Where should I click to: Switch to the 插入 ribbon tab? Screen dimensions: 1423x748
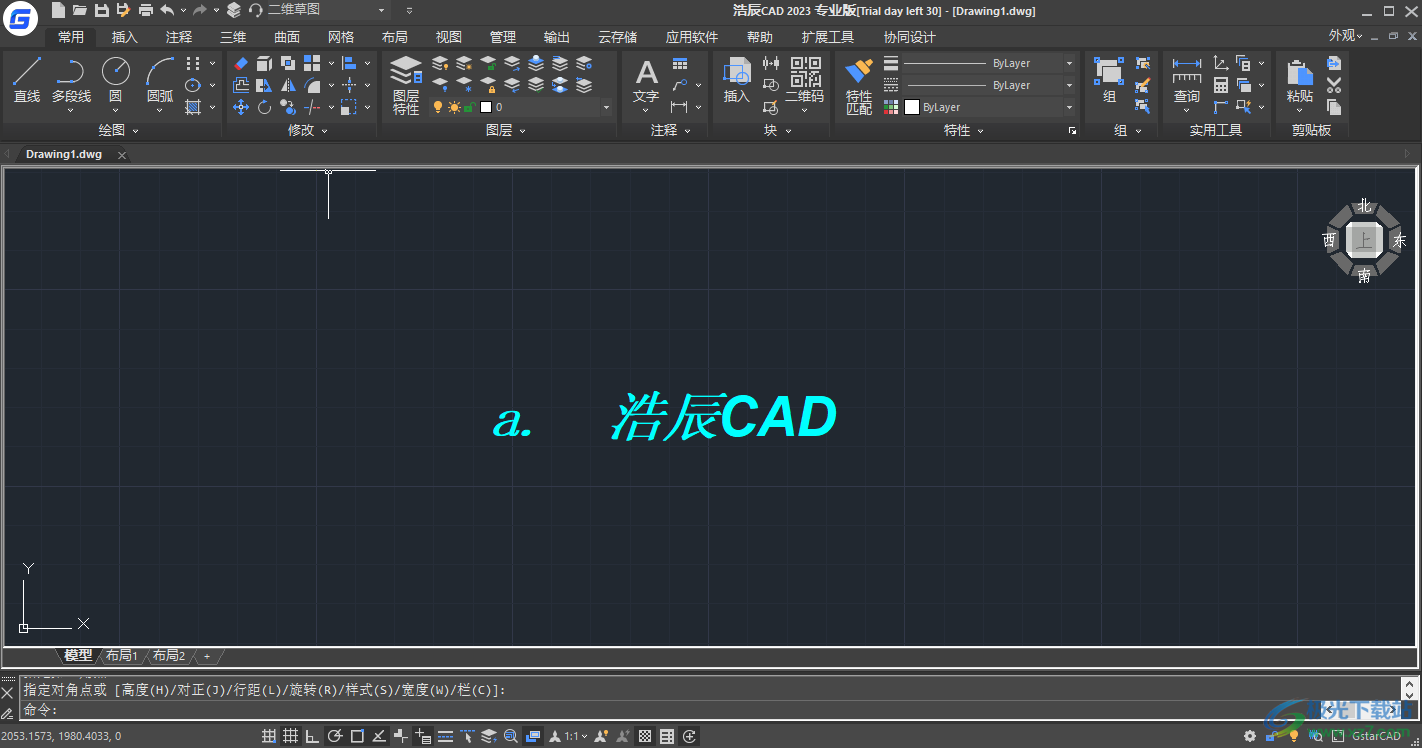[125, 37]
